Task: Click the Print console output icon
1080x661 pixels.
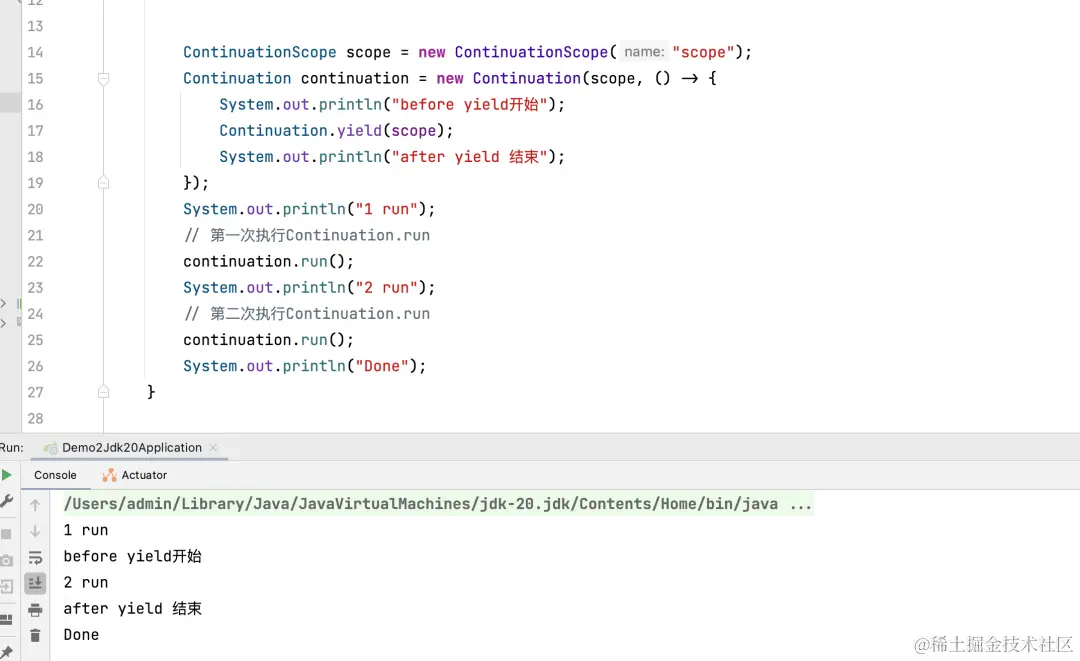Action: [35, 610]
